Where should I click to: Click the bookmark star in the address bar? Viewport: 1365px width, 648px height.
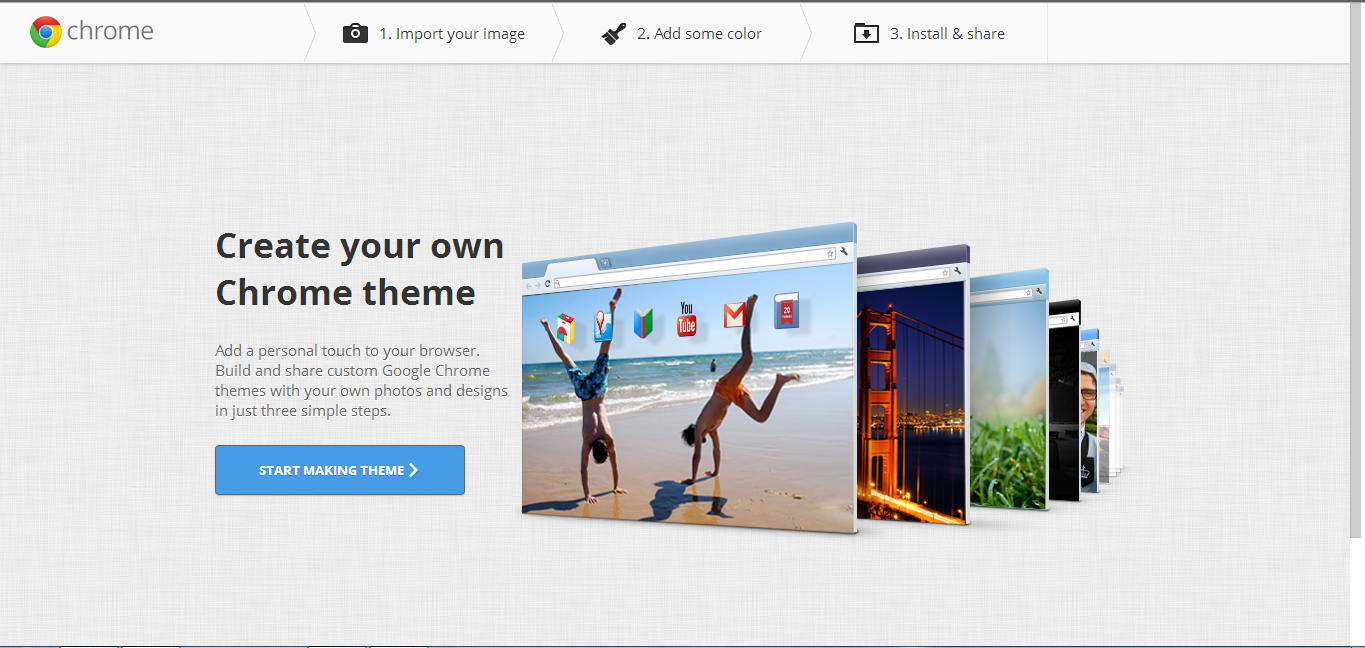point(830,252)
